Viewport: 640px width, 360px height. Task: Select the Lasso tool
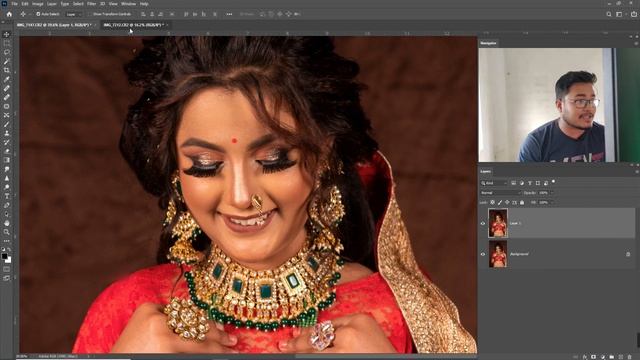[7, 52]
